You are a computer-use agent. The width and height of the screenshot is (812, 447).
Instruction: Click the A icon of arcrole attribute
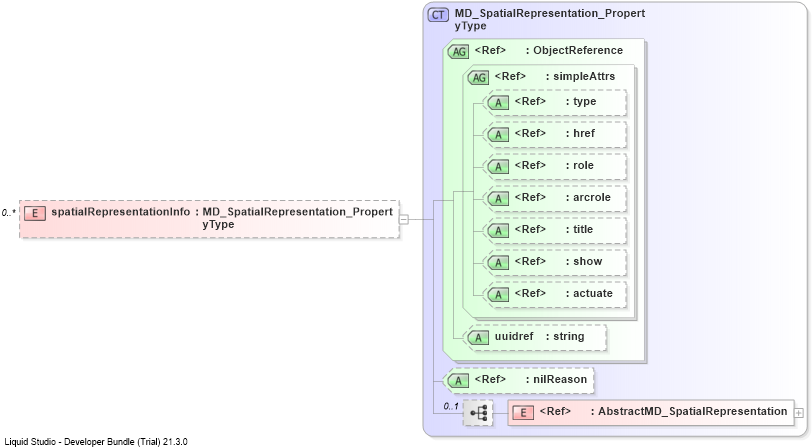pos(498,198)
